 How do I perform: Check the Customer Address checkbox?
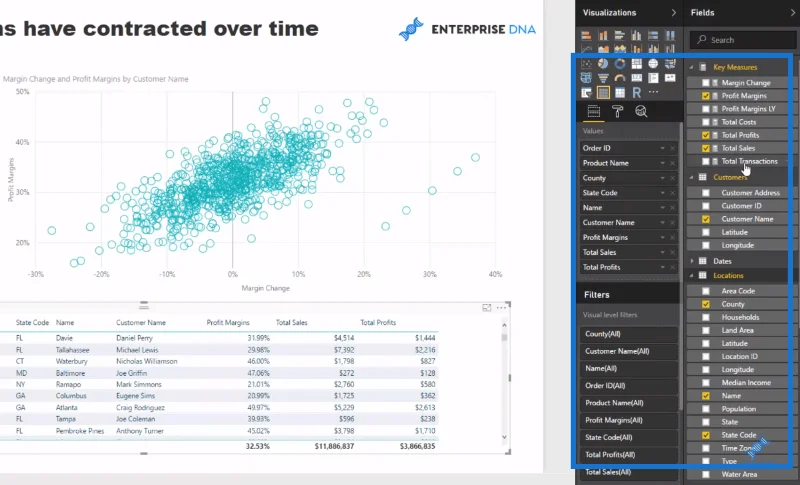pyautogui.click(x=706, y=193)
